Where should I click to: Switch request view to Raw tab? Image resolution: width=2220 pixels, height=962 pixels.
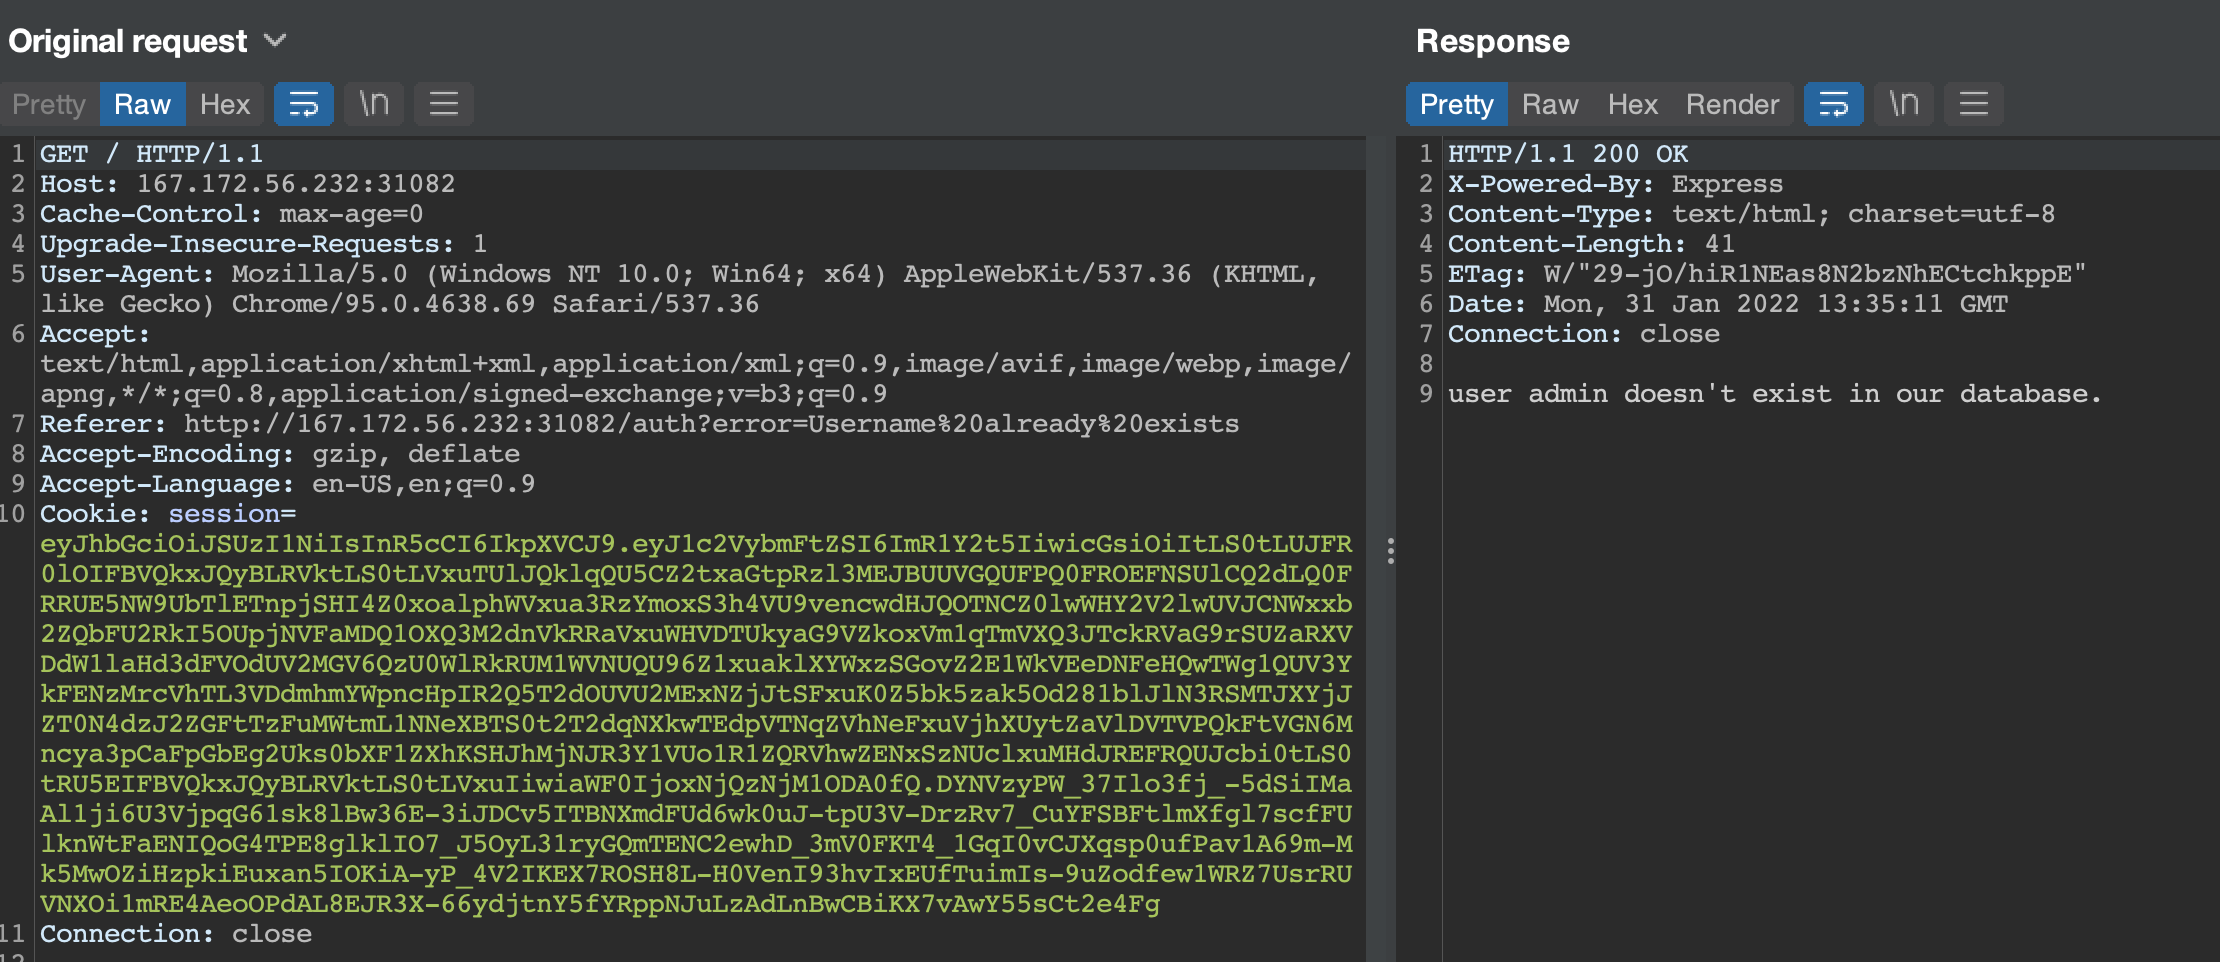click(x=142, y=104)
